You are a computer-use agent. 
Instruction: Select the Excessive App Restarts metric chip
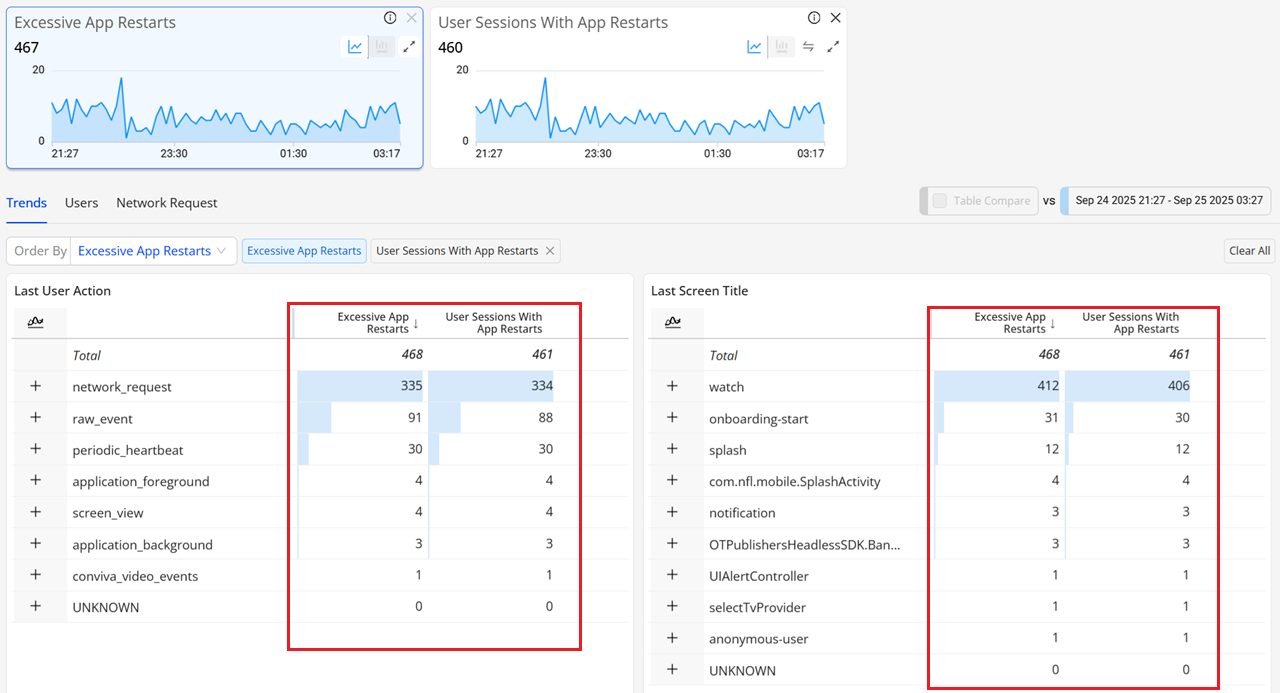pyautogui.click(x=304, y=251)
